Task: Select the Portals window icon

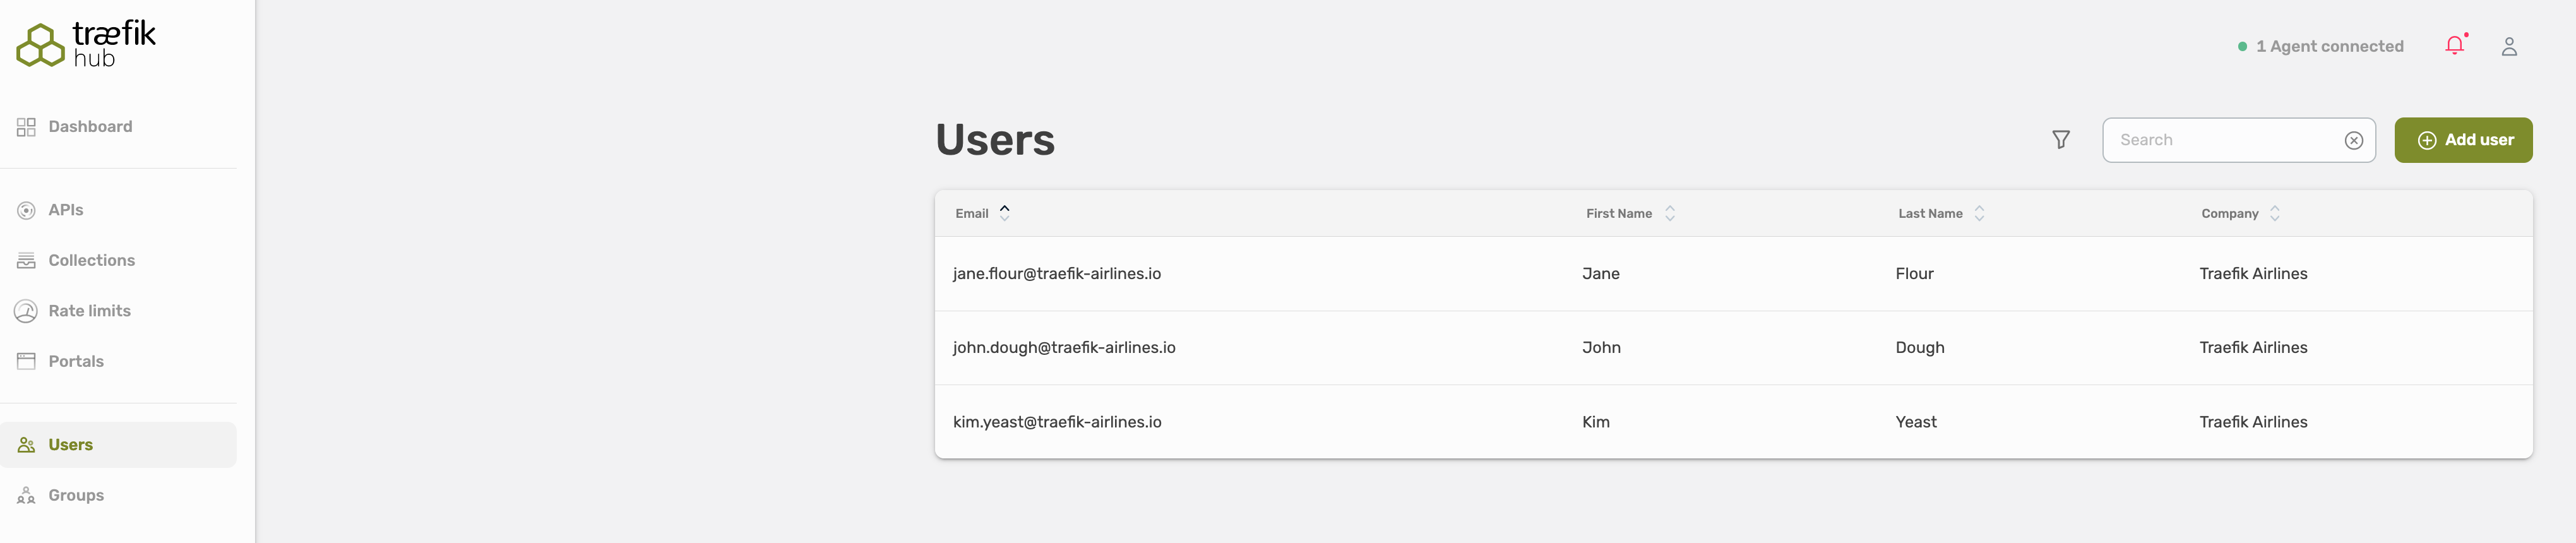Action: click(25, 360)
